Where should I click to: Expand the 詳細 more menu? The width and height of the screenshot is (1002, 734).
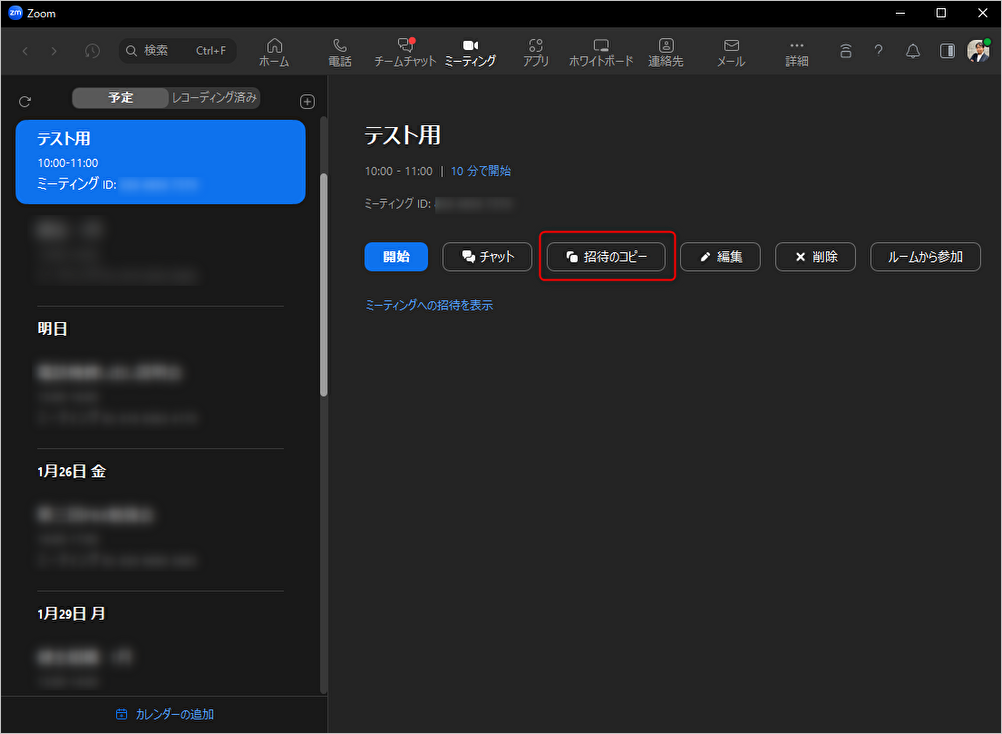click(796, 52)
